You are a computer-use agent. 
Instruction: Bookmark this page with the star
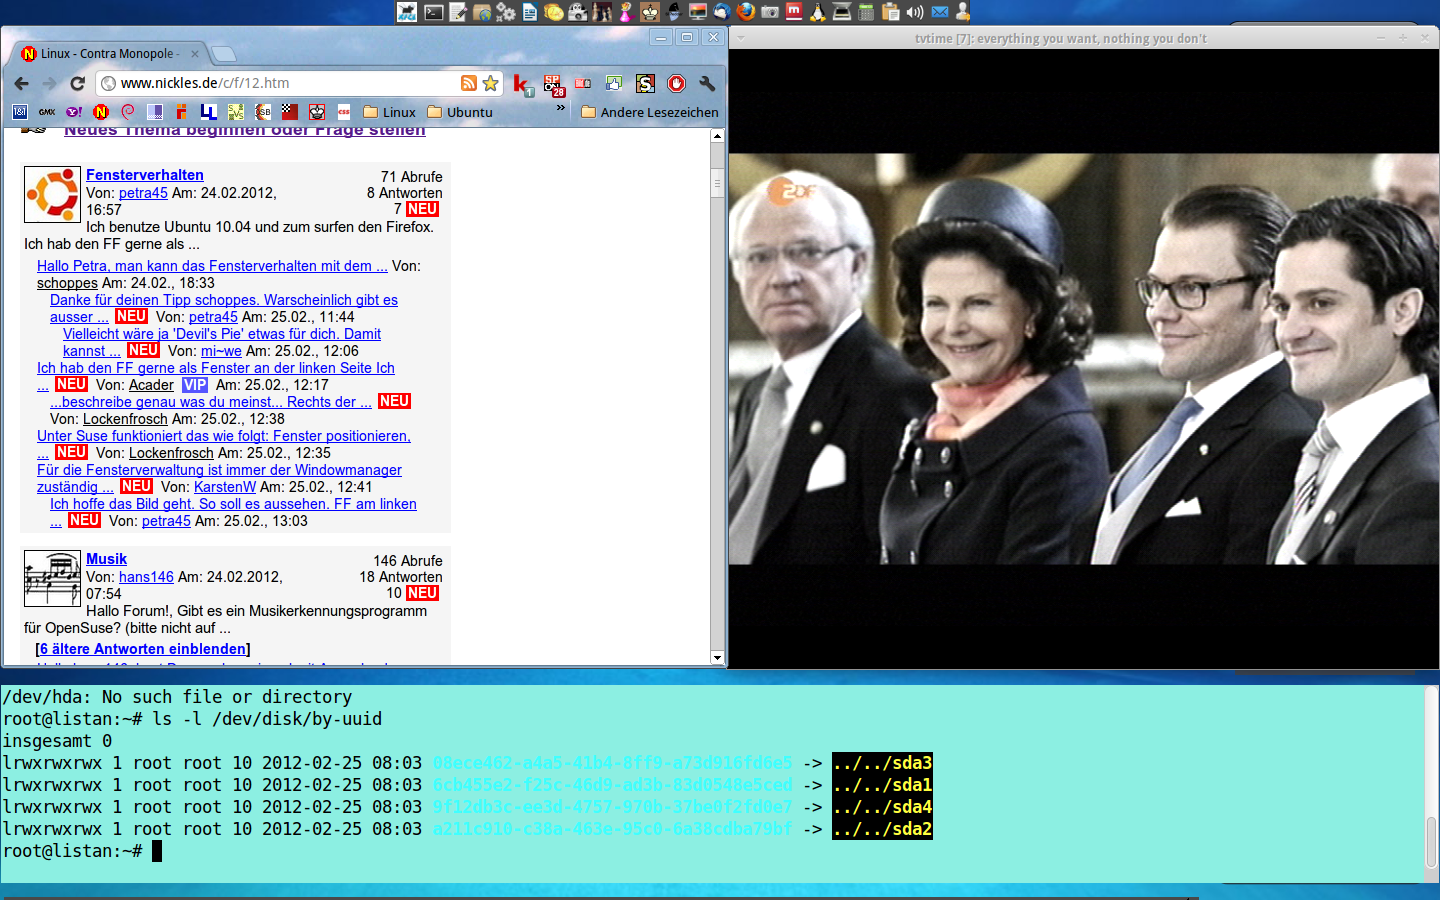click(490, 83)
